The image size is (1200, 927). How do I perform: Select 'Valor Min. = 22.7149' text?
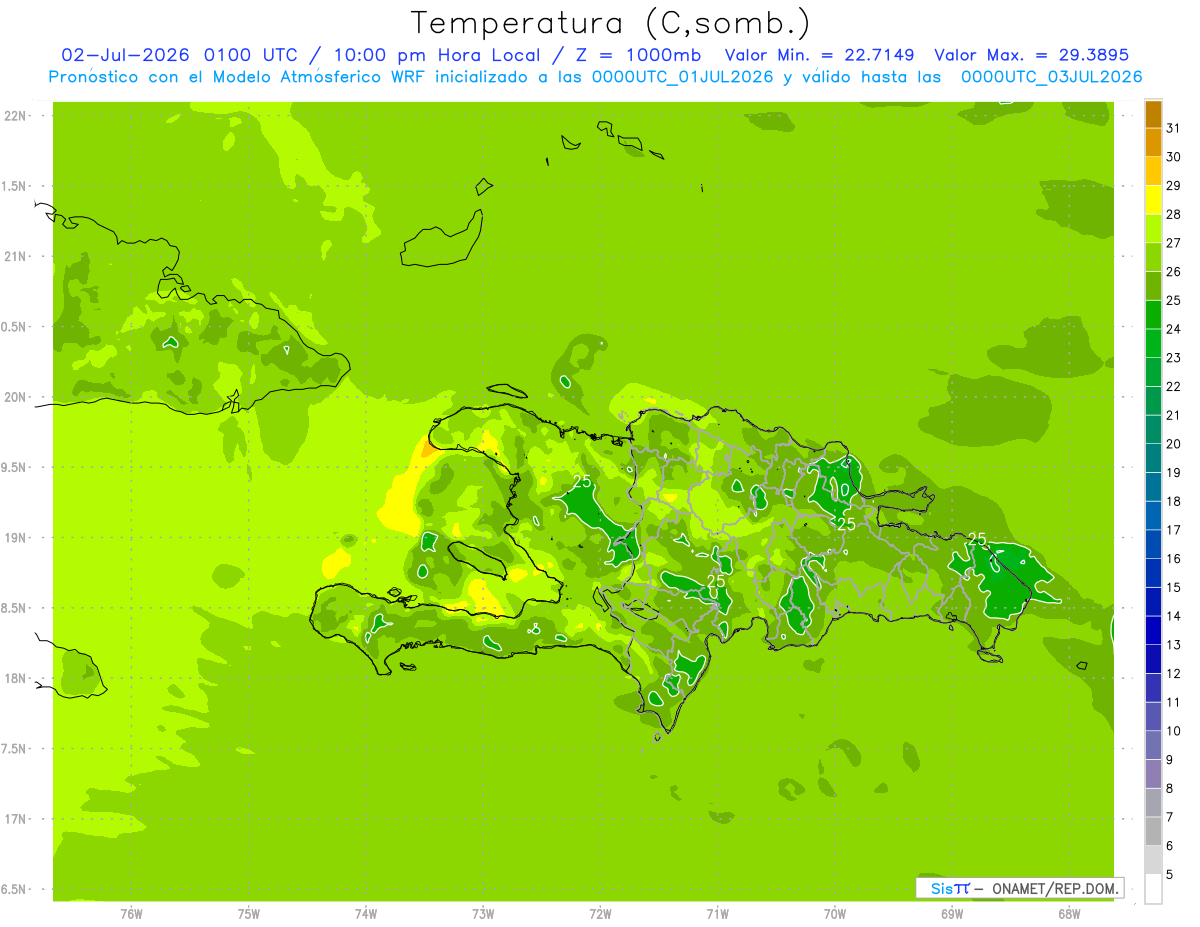coord(820,56)
